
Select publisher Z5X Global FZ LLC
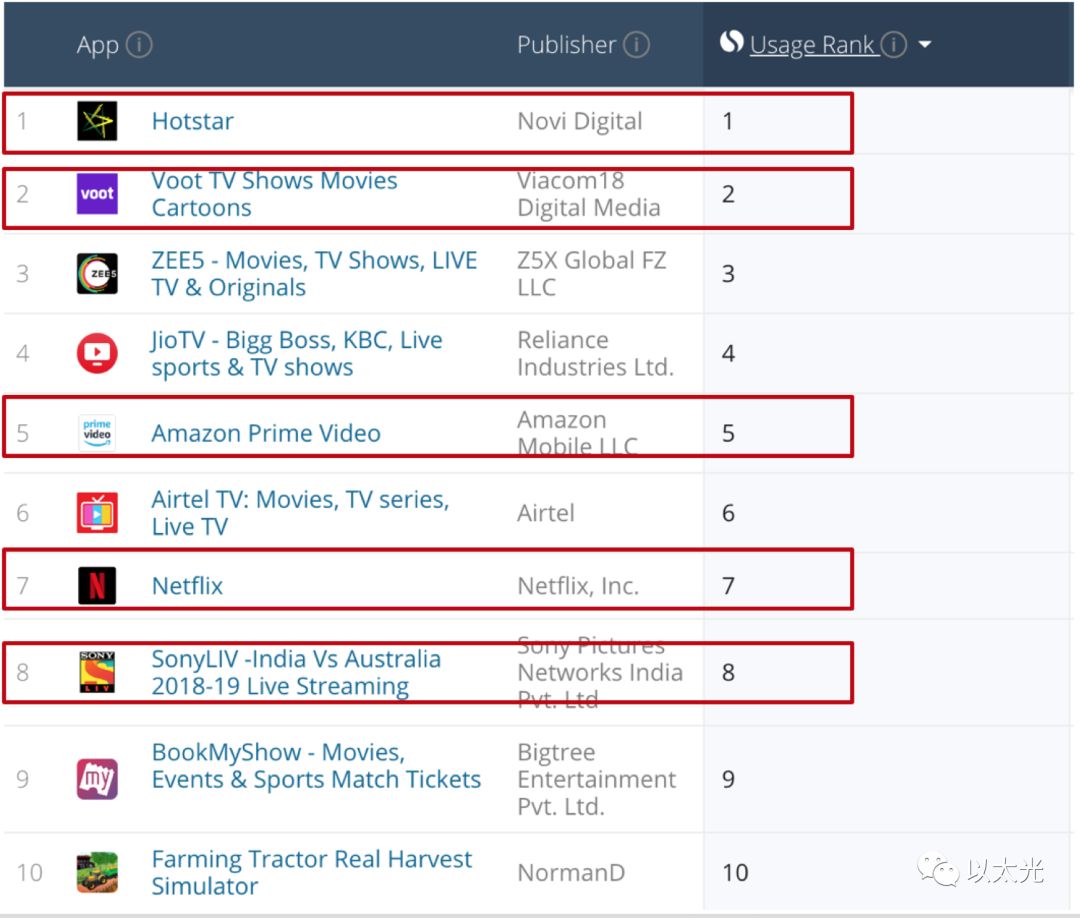592,274
